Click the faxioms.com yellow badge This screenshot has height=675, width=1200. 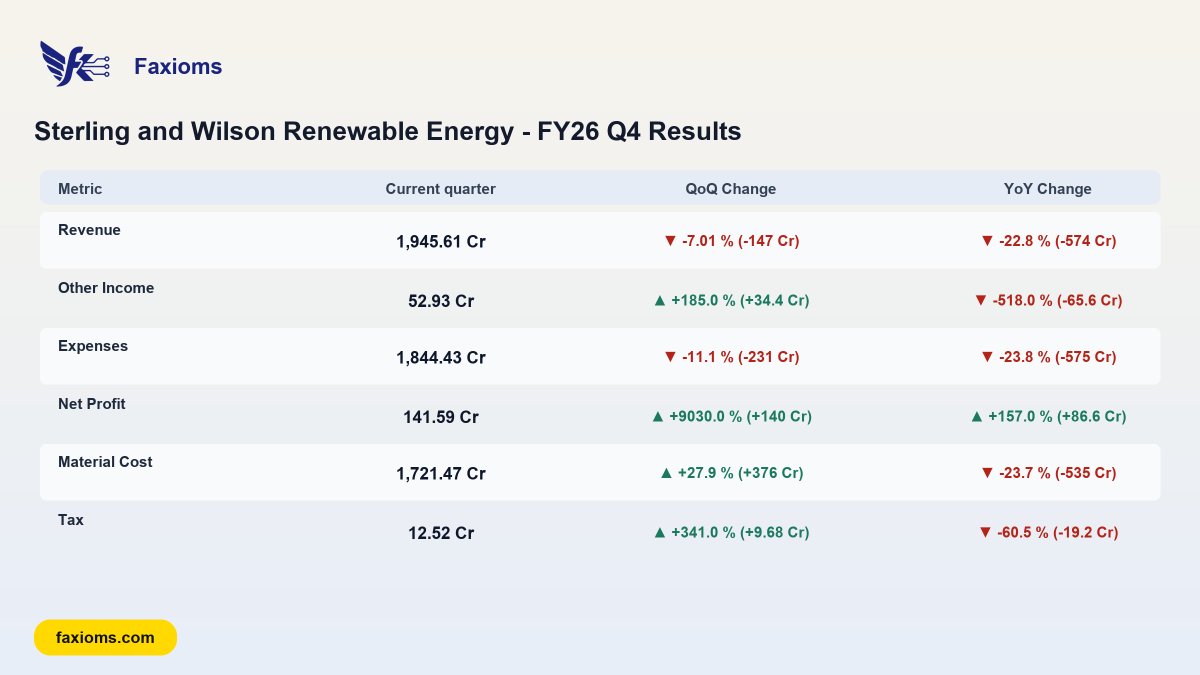tap(105, 637)
